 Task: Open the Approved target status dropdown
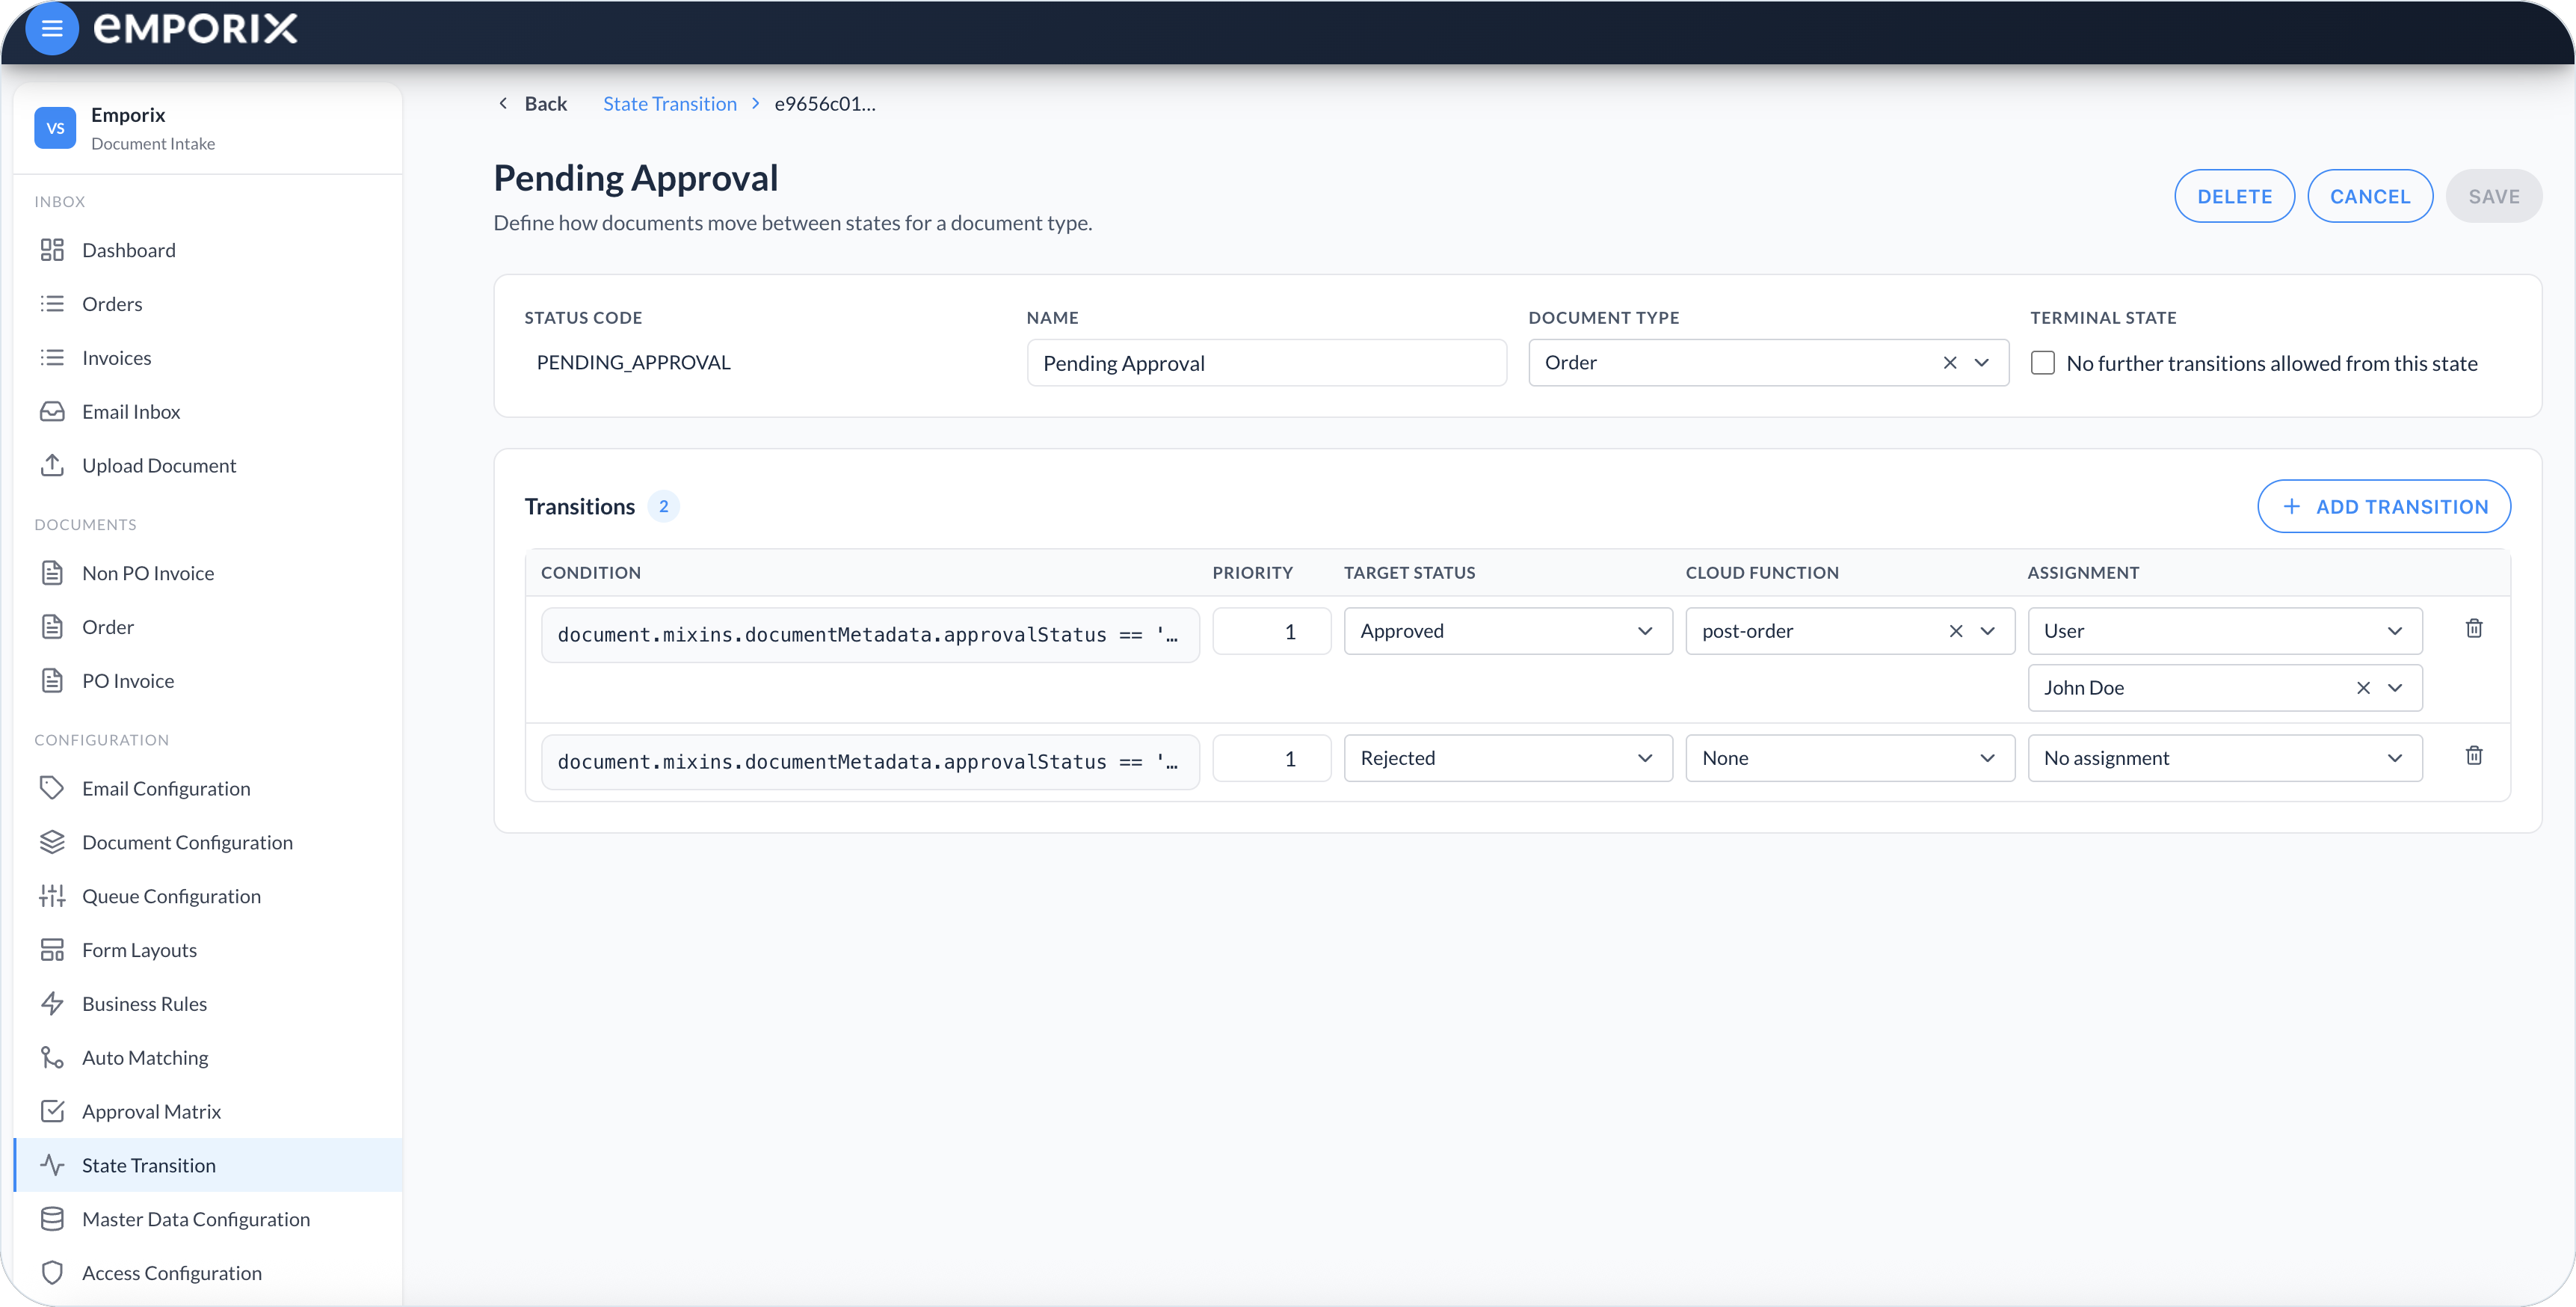point(1507,631)
